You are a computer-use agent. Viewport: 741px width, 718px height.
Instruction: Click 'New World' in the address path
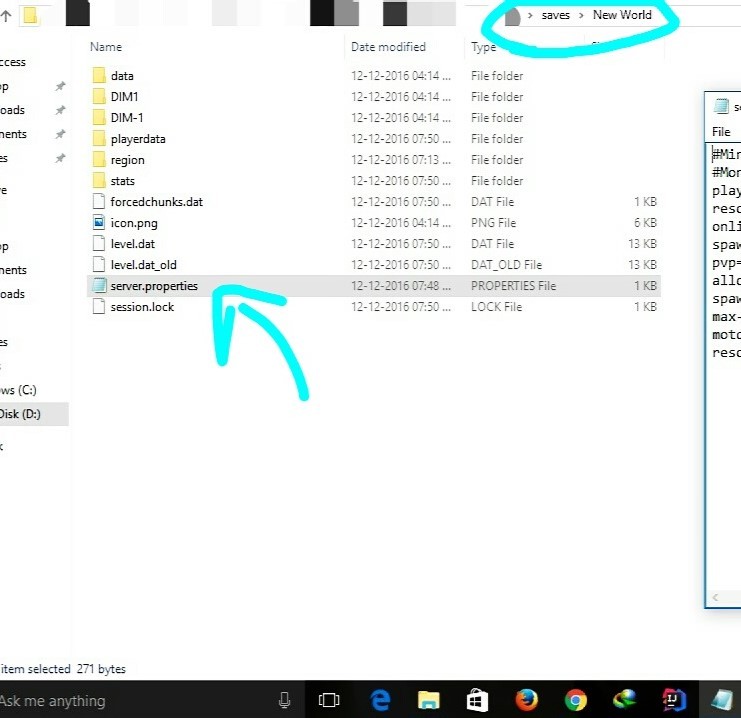click(x=622, y=15)
